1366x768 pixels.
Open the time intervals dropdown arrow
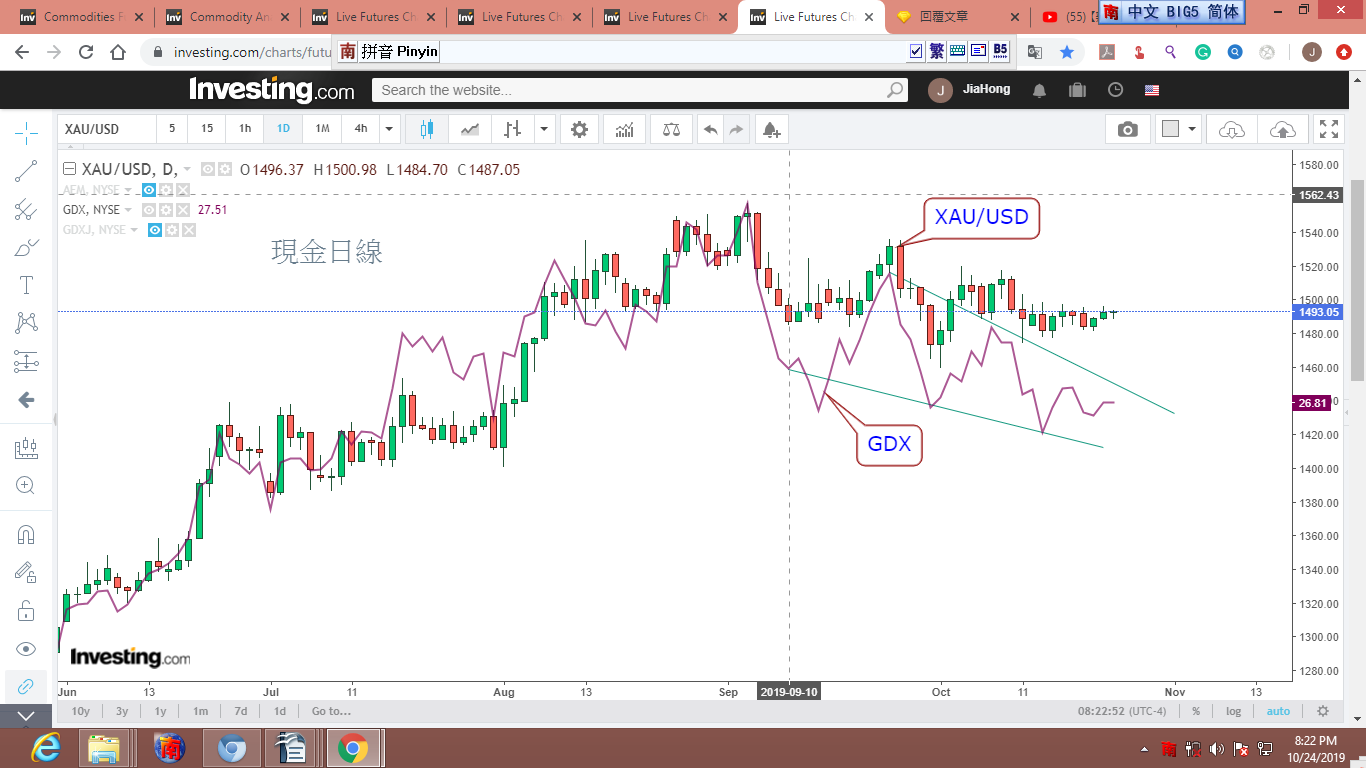click(x=390, y=129)
